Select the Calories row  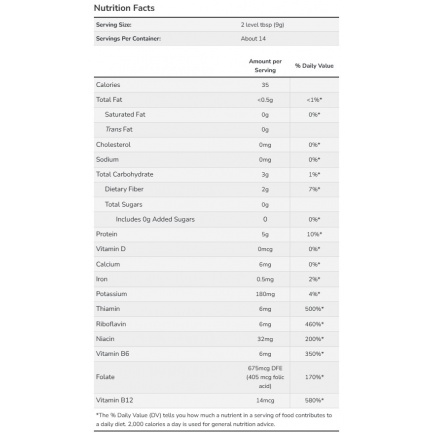(216, 85)
